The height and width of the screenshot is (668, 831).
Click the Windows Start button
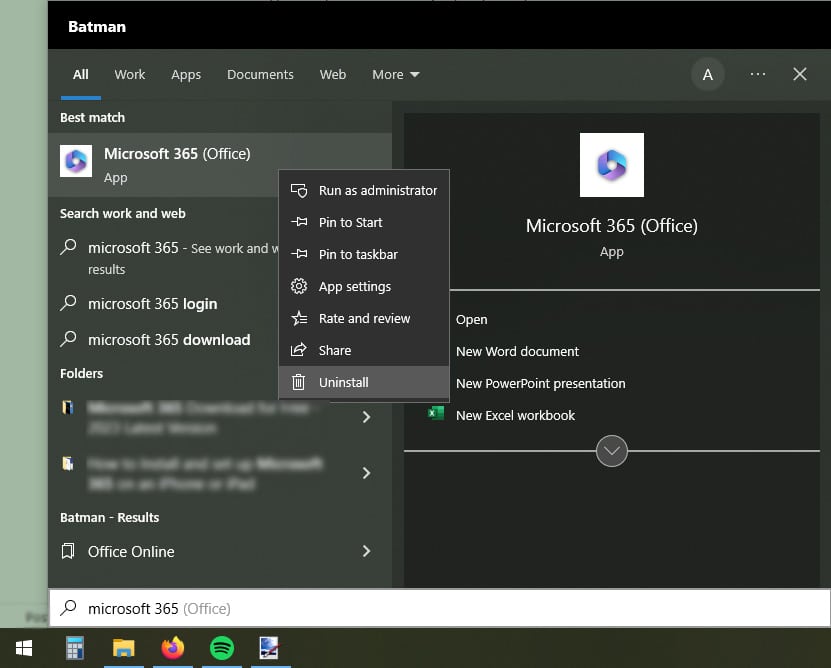click(23, 648)
